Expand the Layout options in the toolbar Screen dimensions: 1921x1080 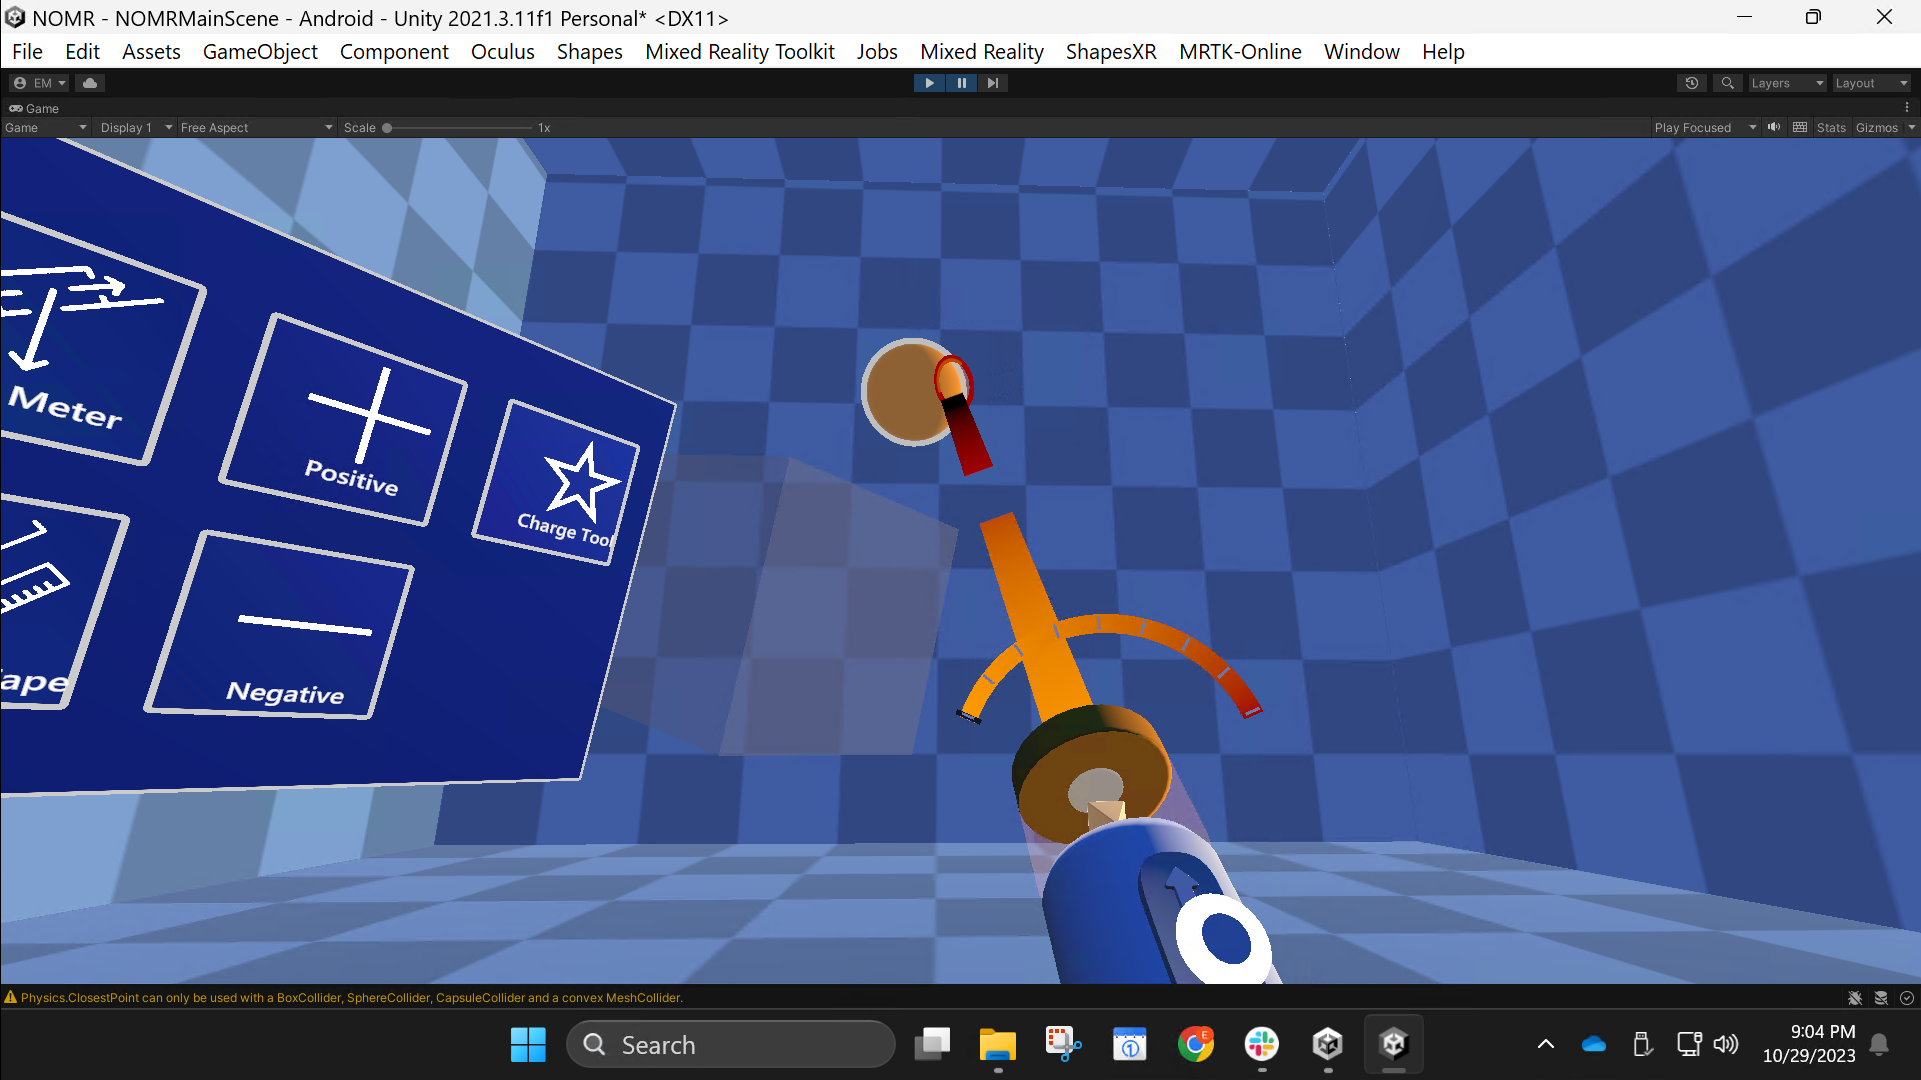(x=1871, y=83)
